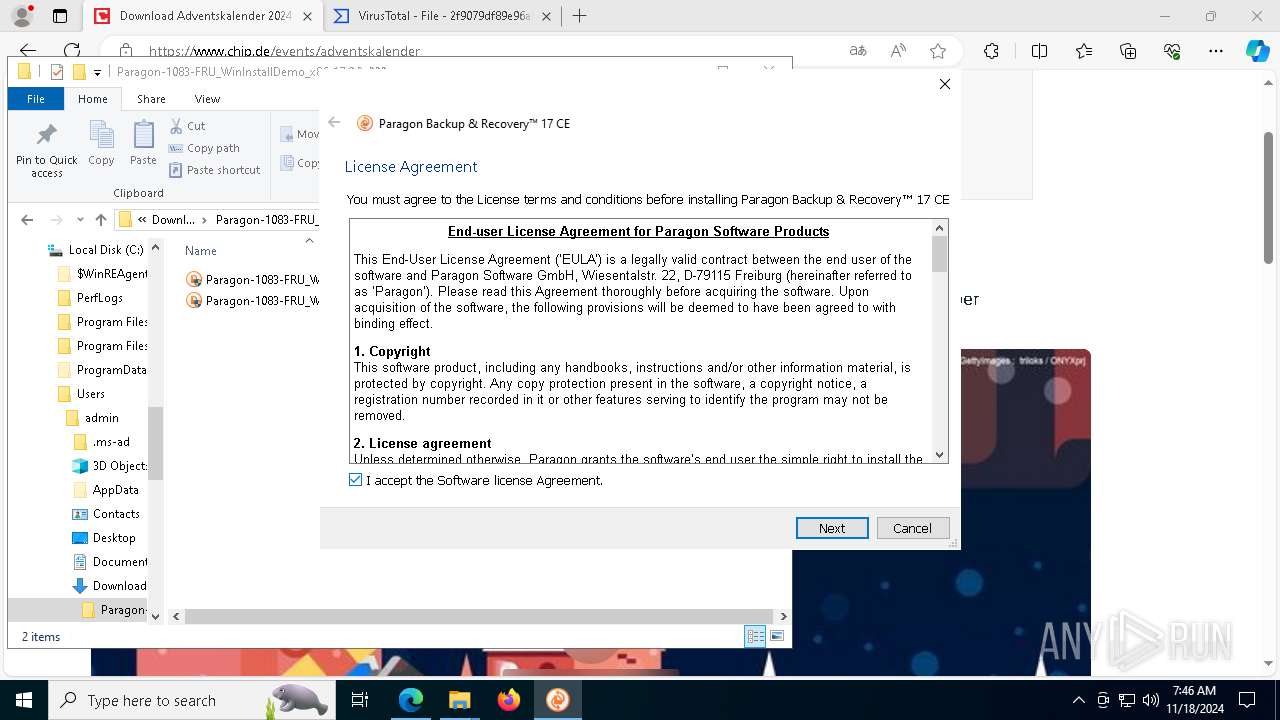Click the Copy ribbon icon

tap(101, 144)
